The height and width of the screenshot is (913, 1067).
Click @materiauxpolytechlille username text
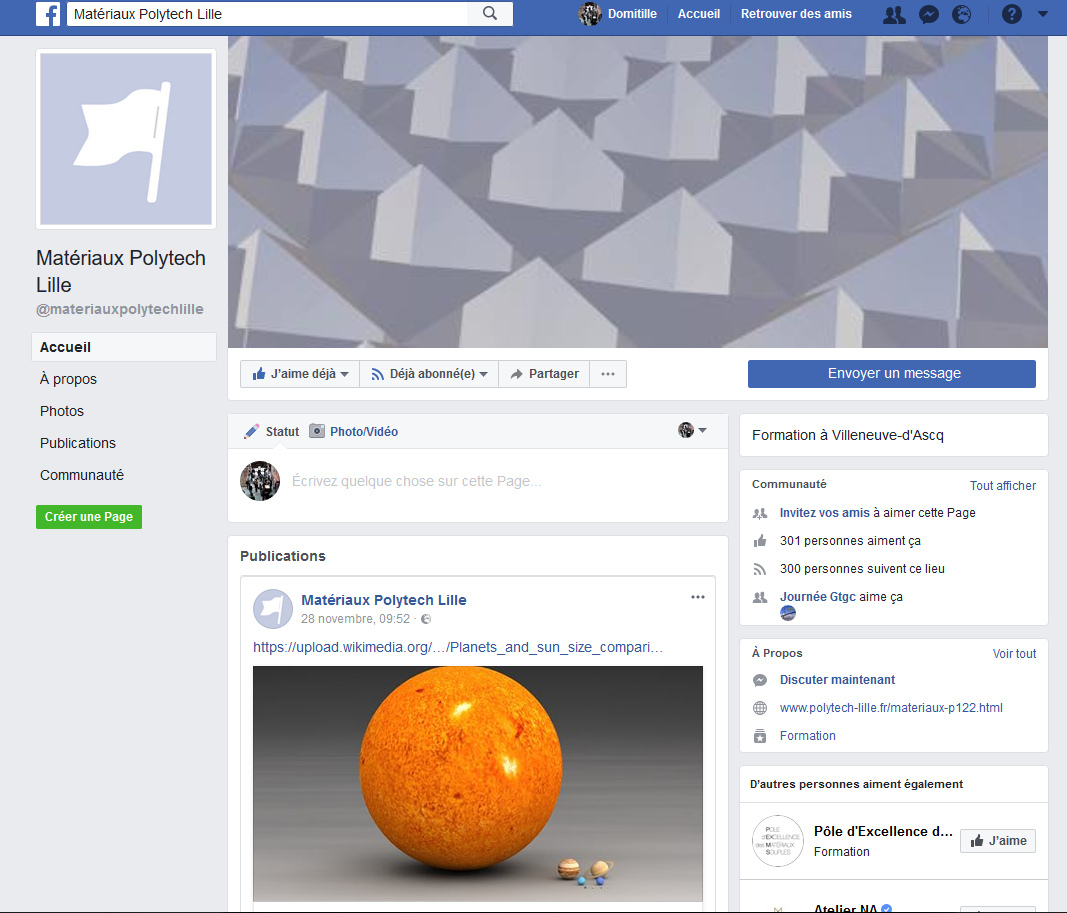point(120,309)
